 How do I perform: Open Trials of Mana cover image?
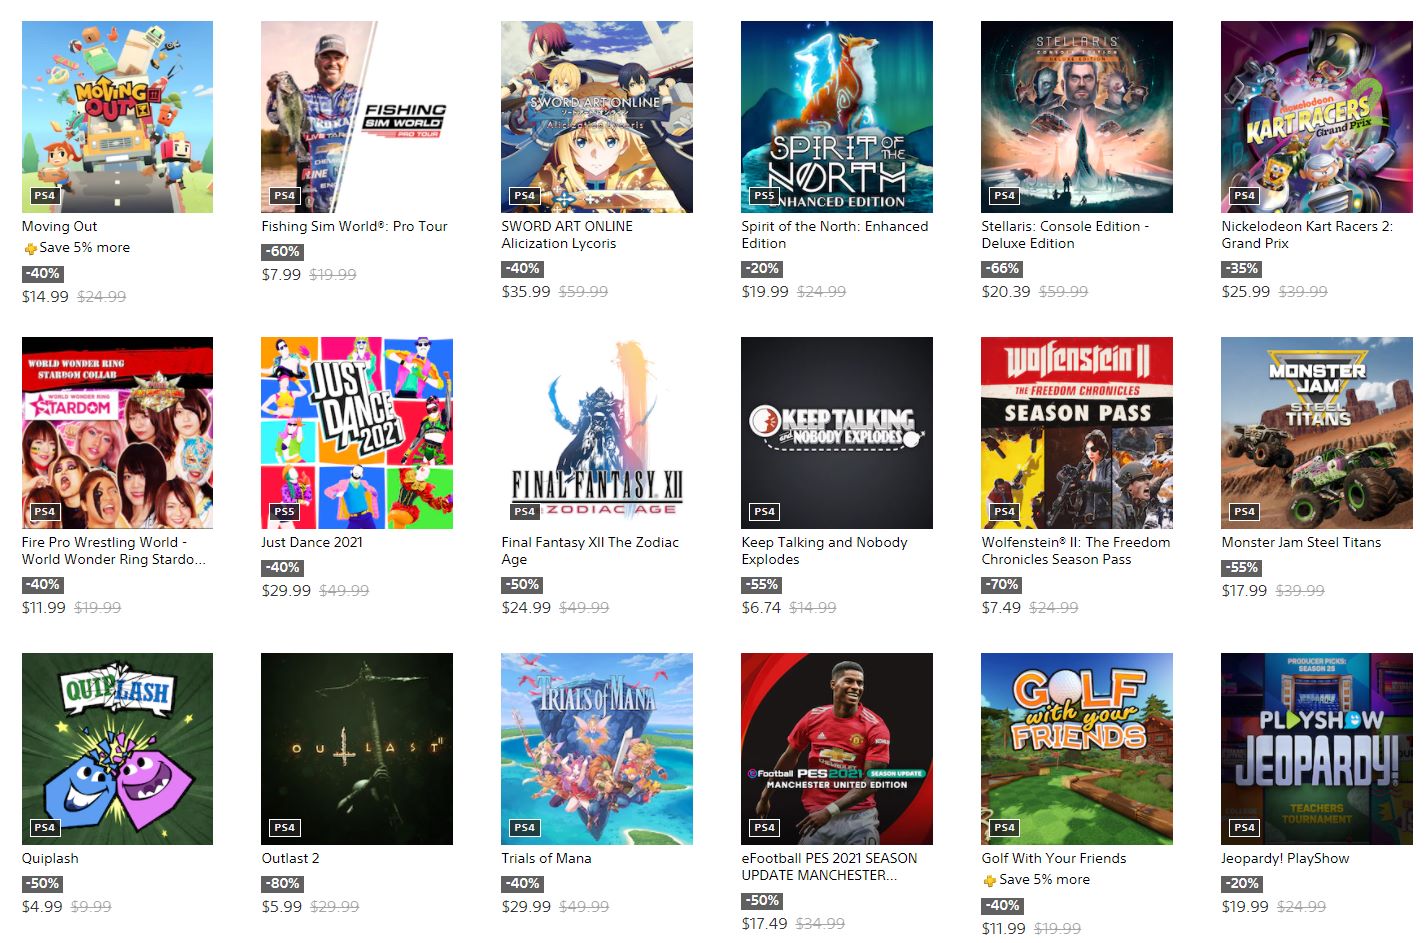(x=597, y=749)
